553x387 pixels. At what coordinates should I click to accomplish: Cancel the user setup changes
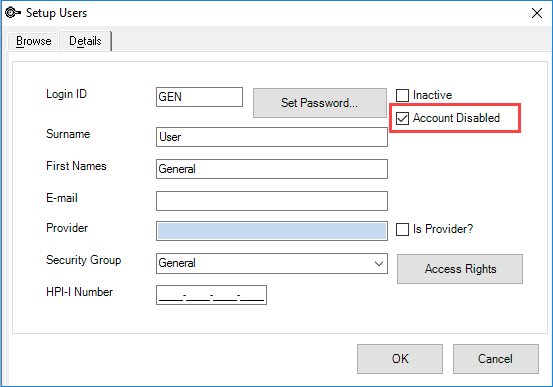(x=496, y=359)
